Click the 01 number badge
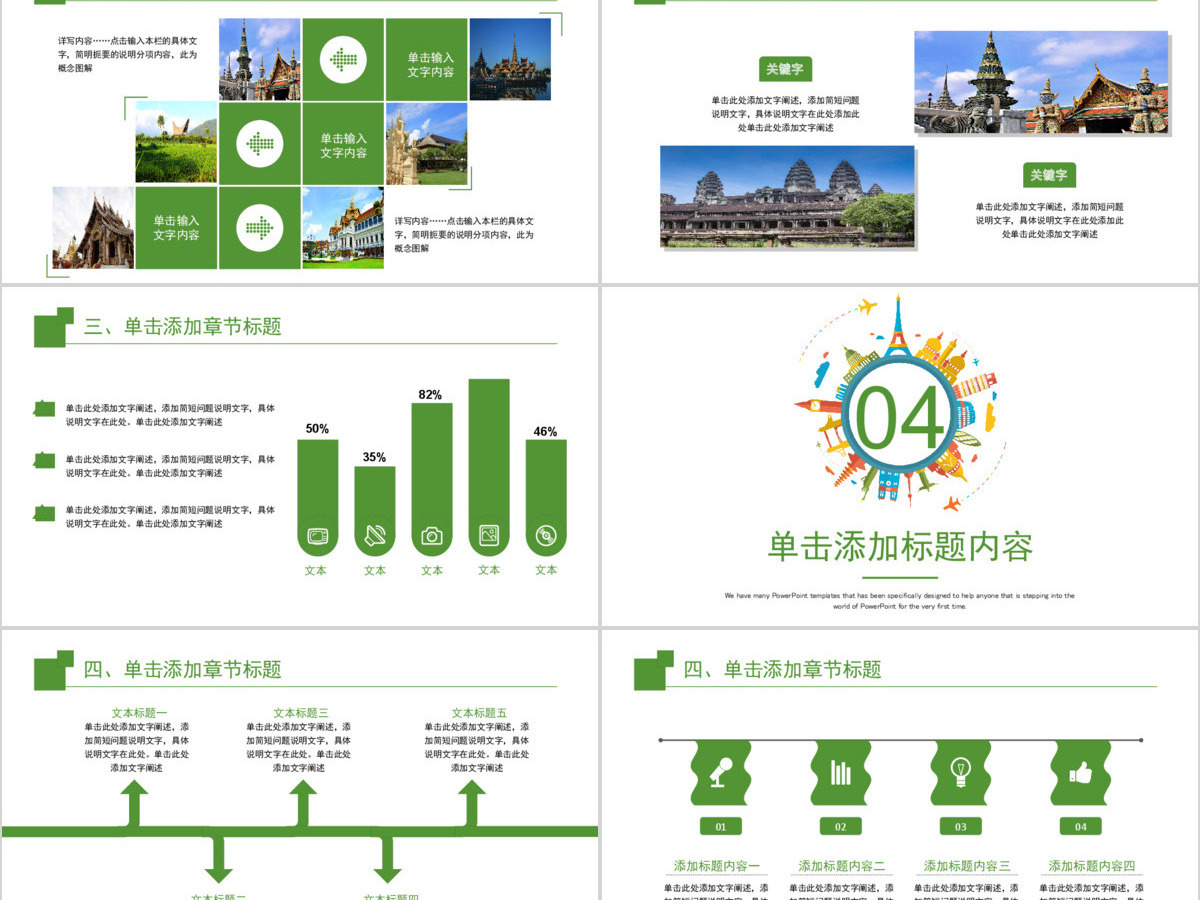This screenshot has width=1200, height=900. click(721, 827)
